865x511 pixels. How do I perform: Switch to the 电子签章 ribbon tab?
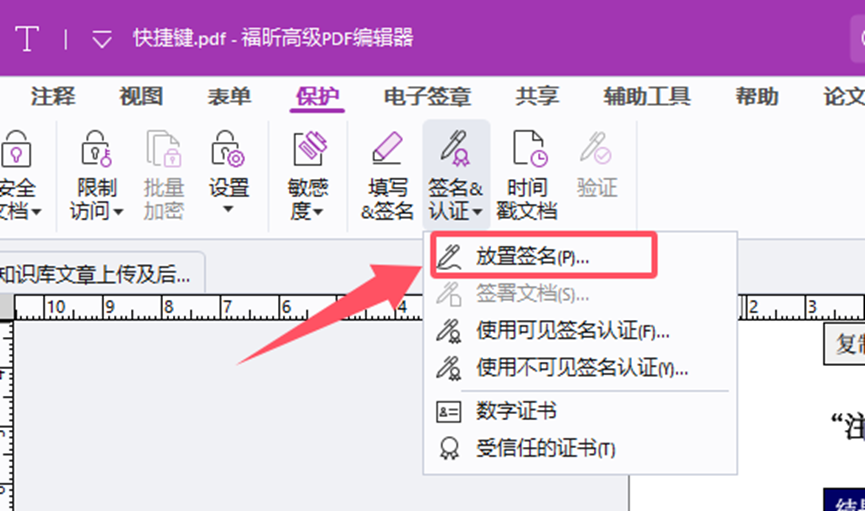click(427, 96)
